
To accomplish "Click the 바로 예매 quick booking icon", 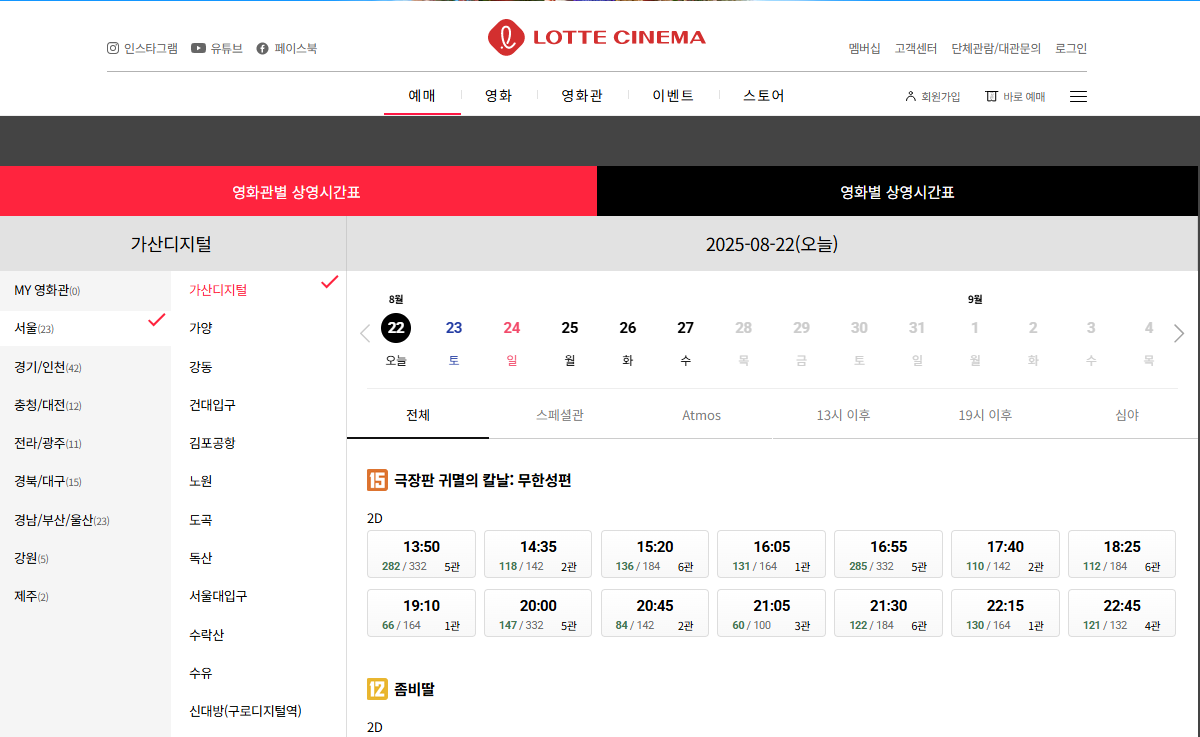I will [x=991, y=97].
